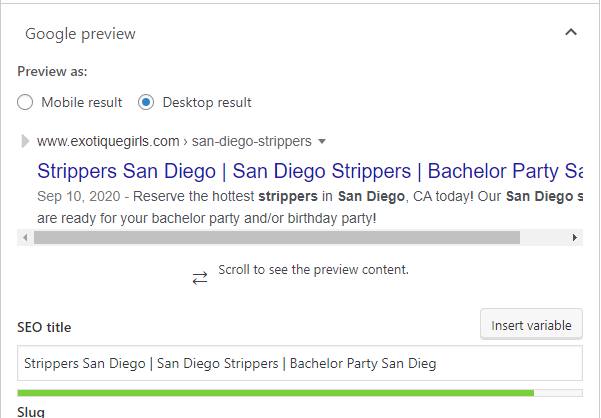
Task: Click the green SEO title length progress bar
Action: [300, 393]
